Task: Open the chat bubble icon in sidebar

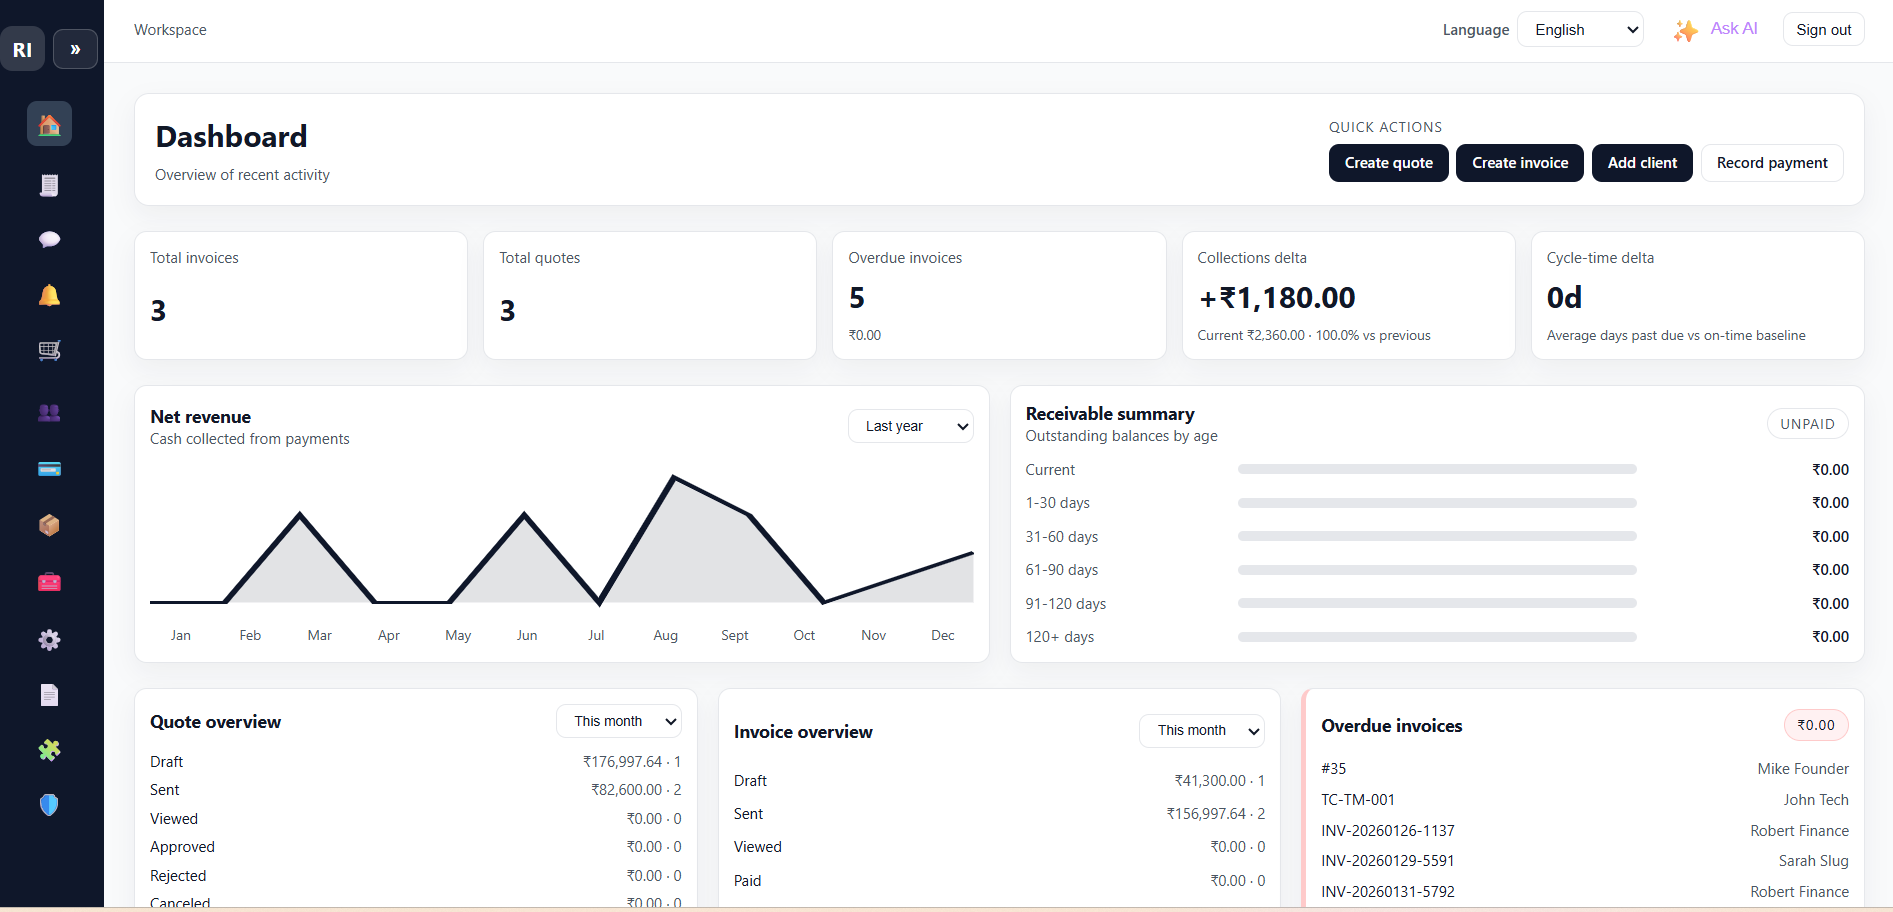Action: click(49, 239)
